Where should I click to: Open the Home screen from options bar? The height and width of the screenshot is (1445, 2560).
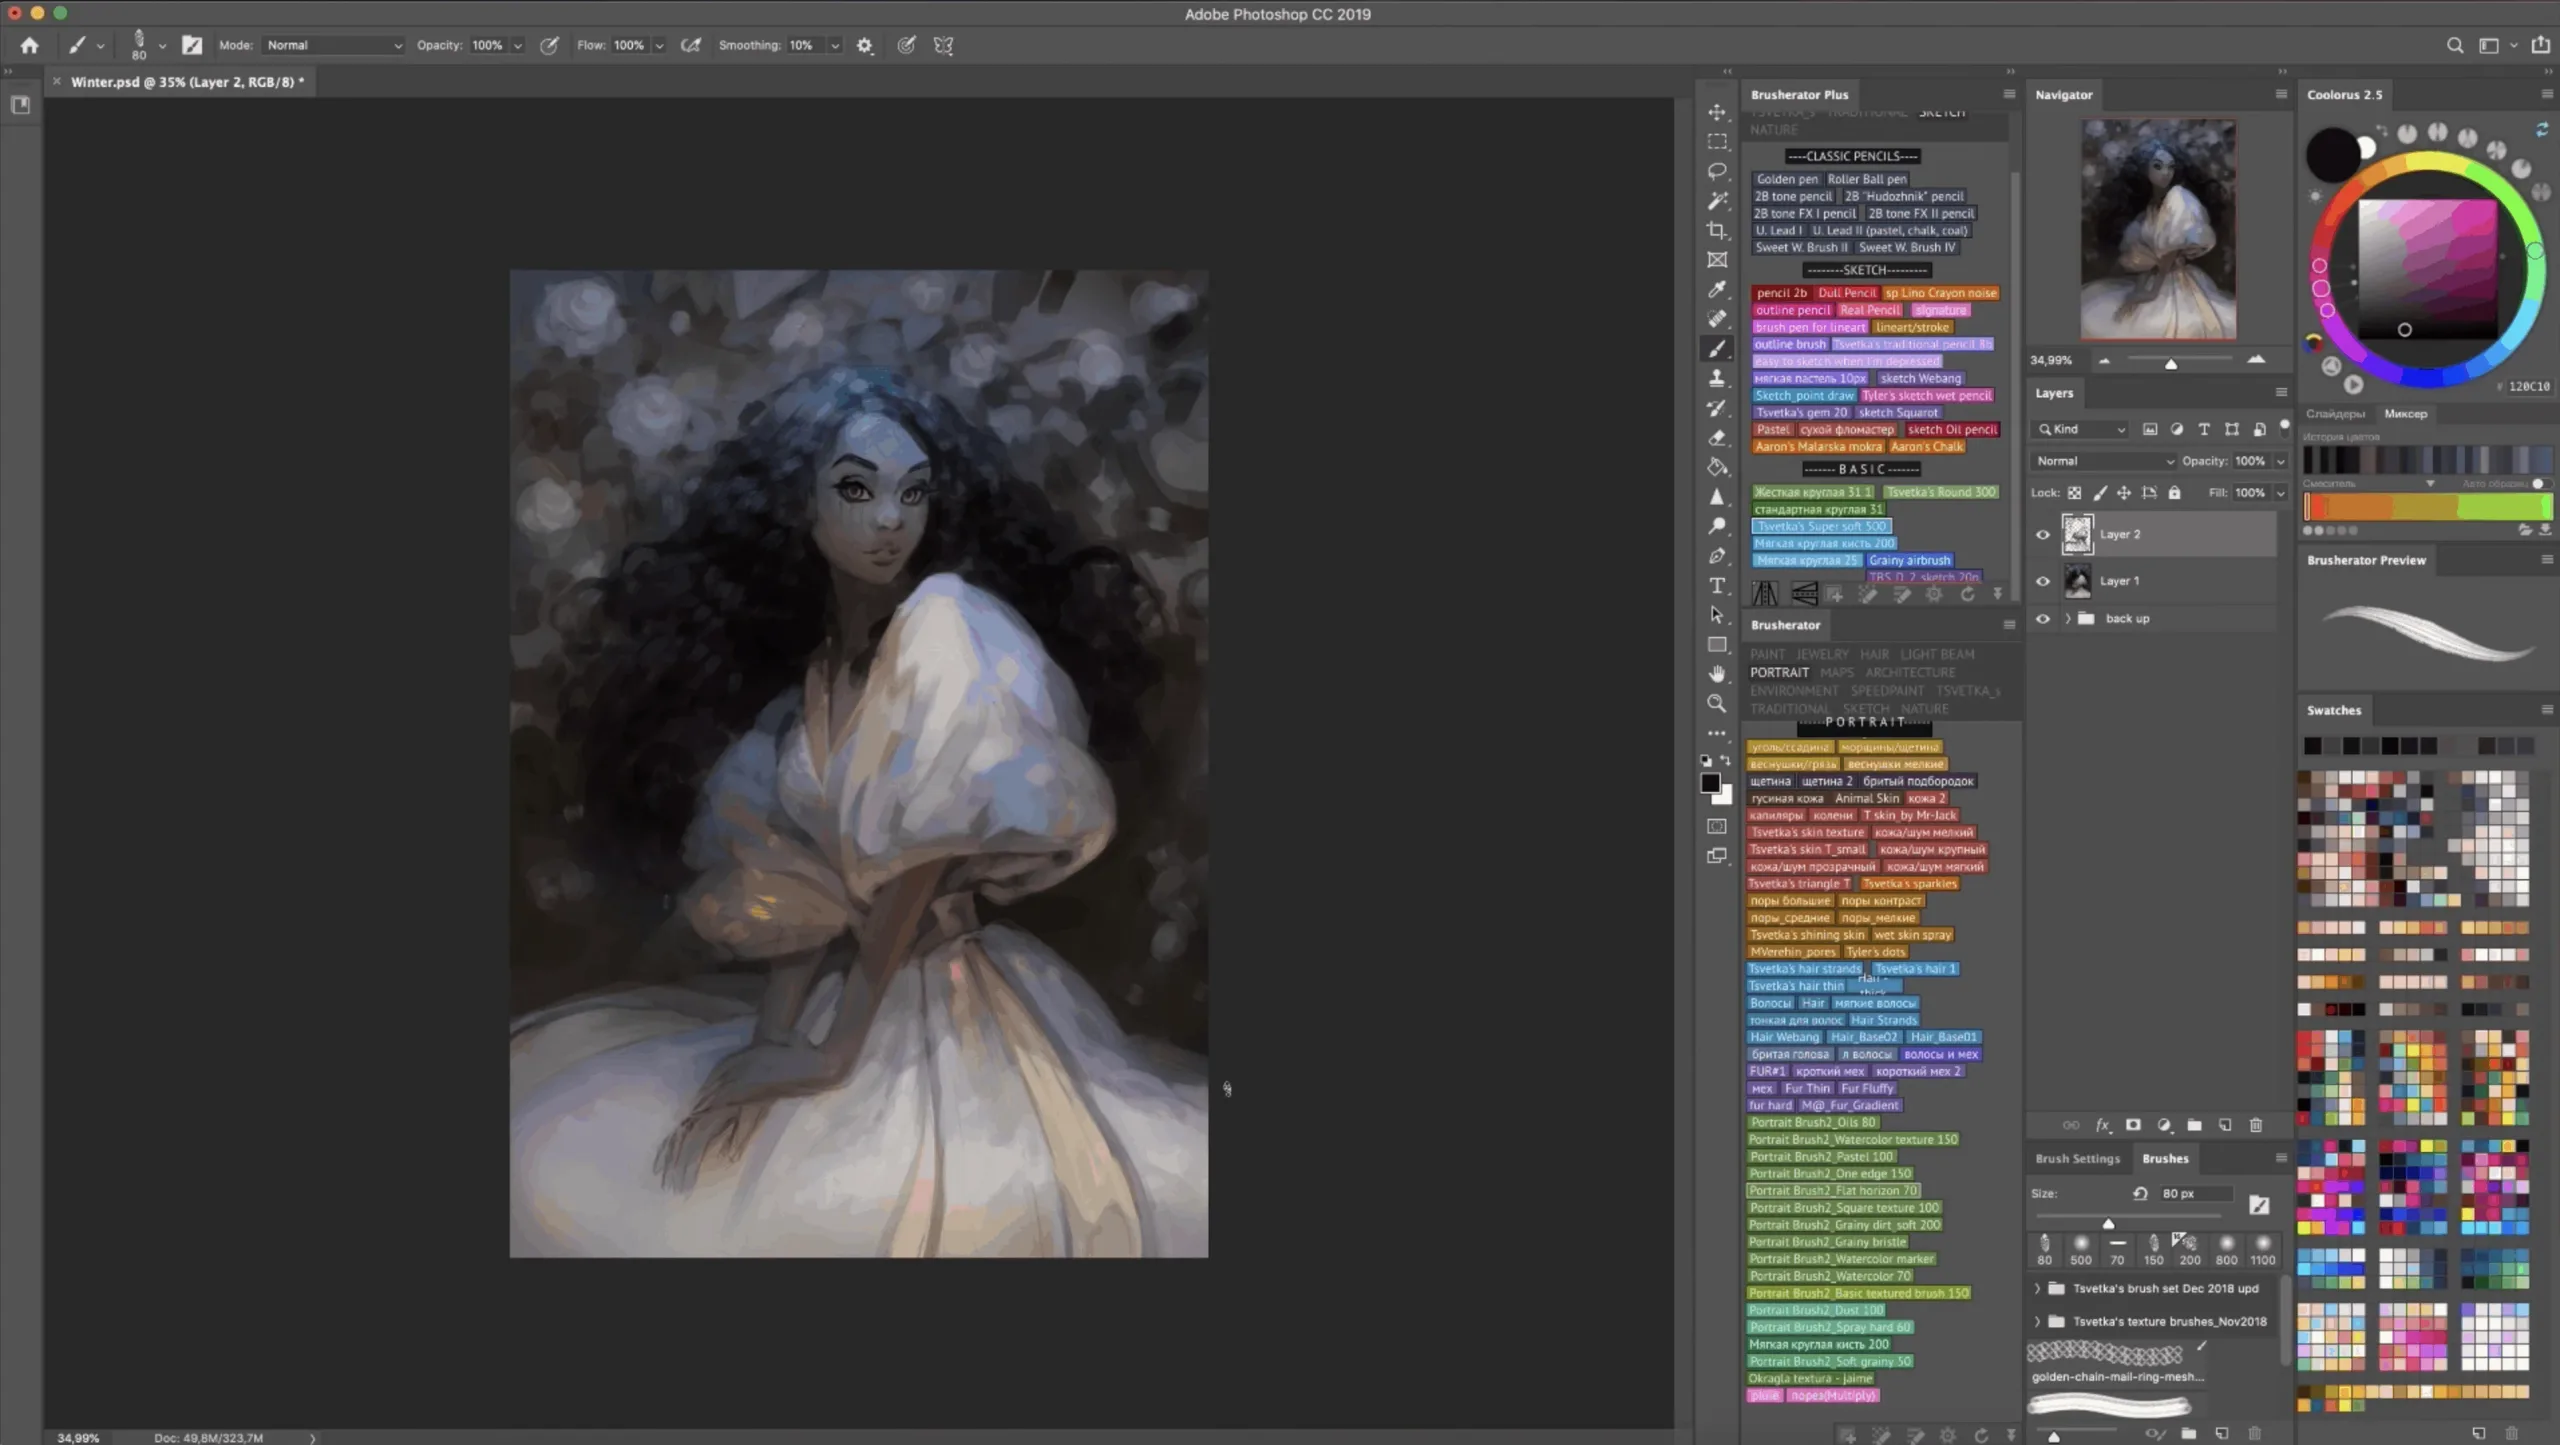click(x=29, y=45)
